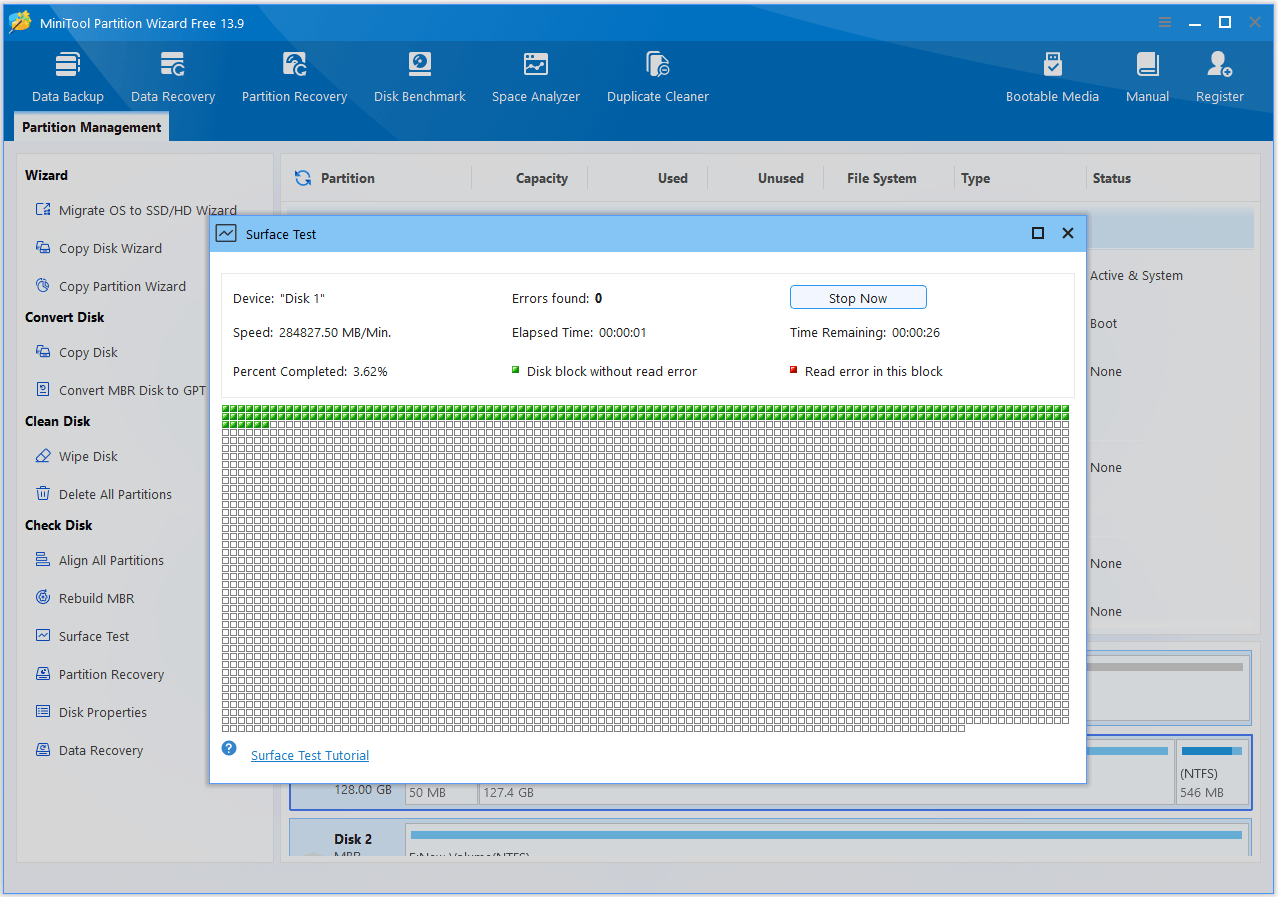Click the Delete All Partitions label
The width and height of the screenshot is (1278, 897).
pyautogui.click(x=115, y=494)
